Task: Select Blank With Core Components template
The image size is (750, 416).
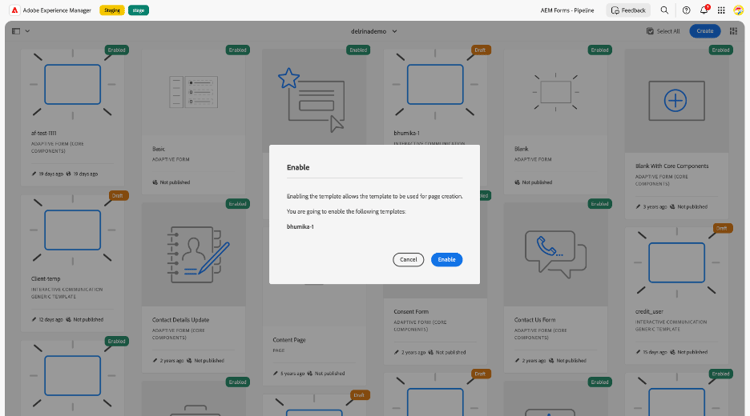Action: click(676, 134)
